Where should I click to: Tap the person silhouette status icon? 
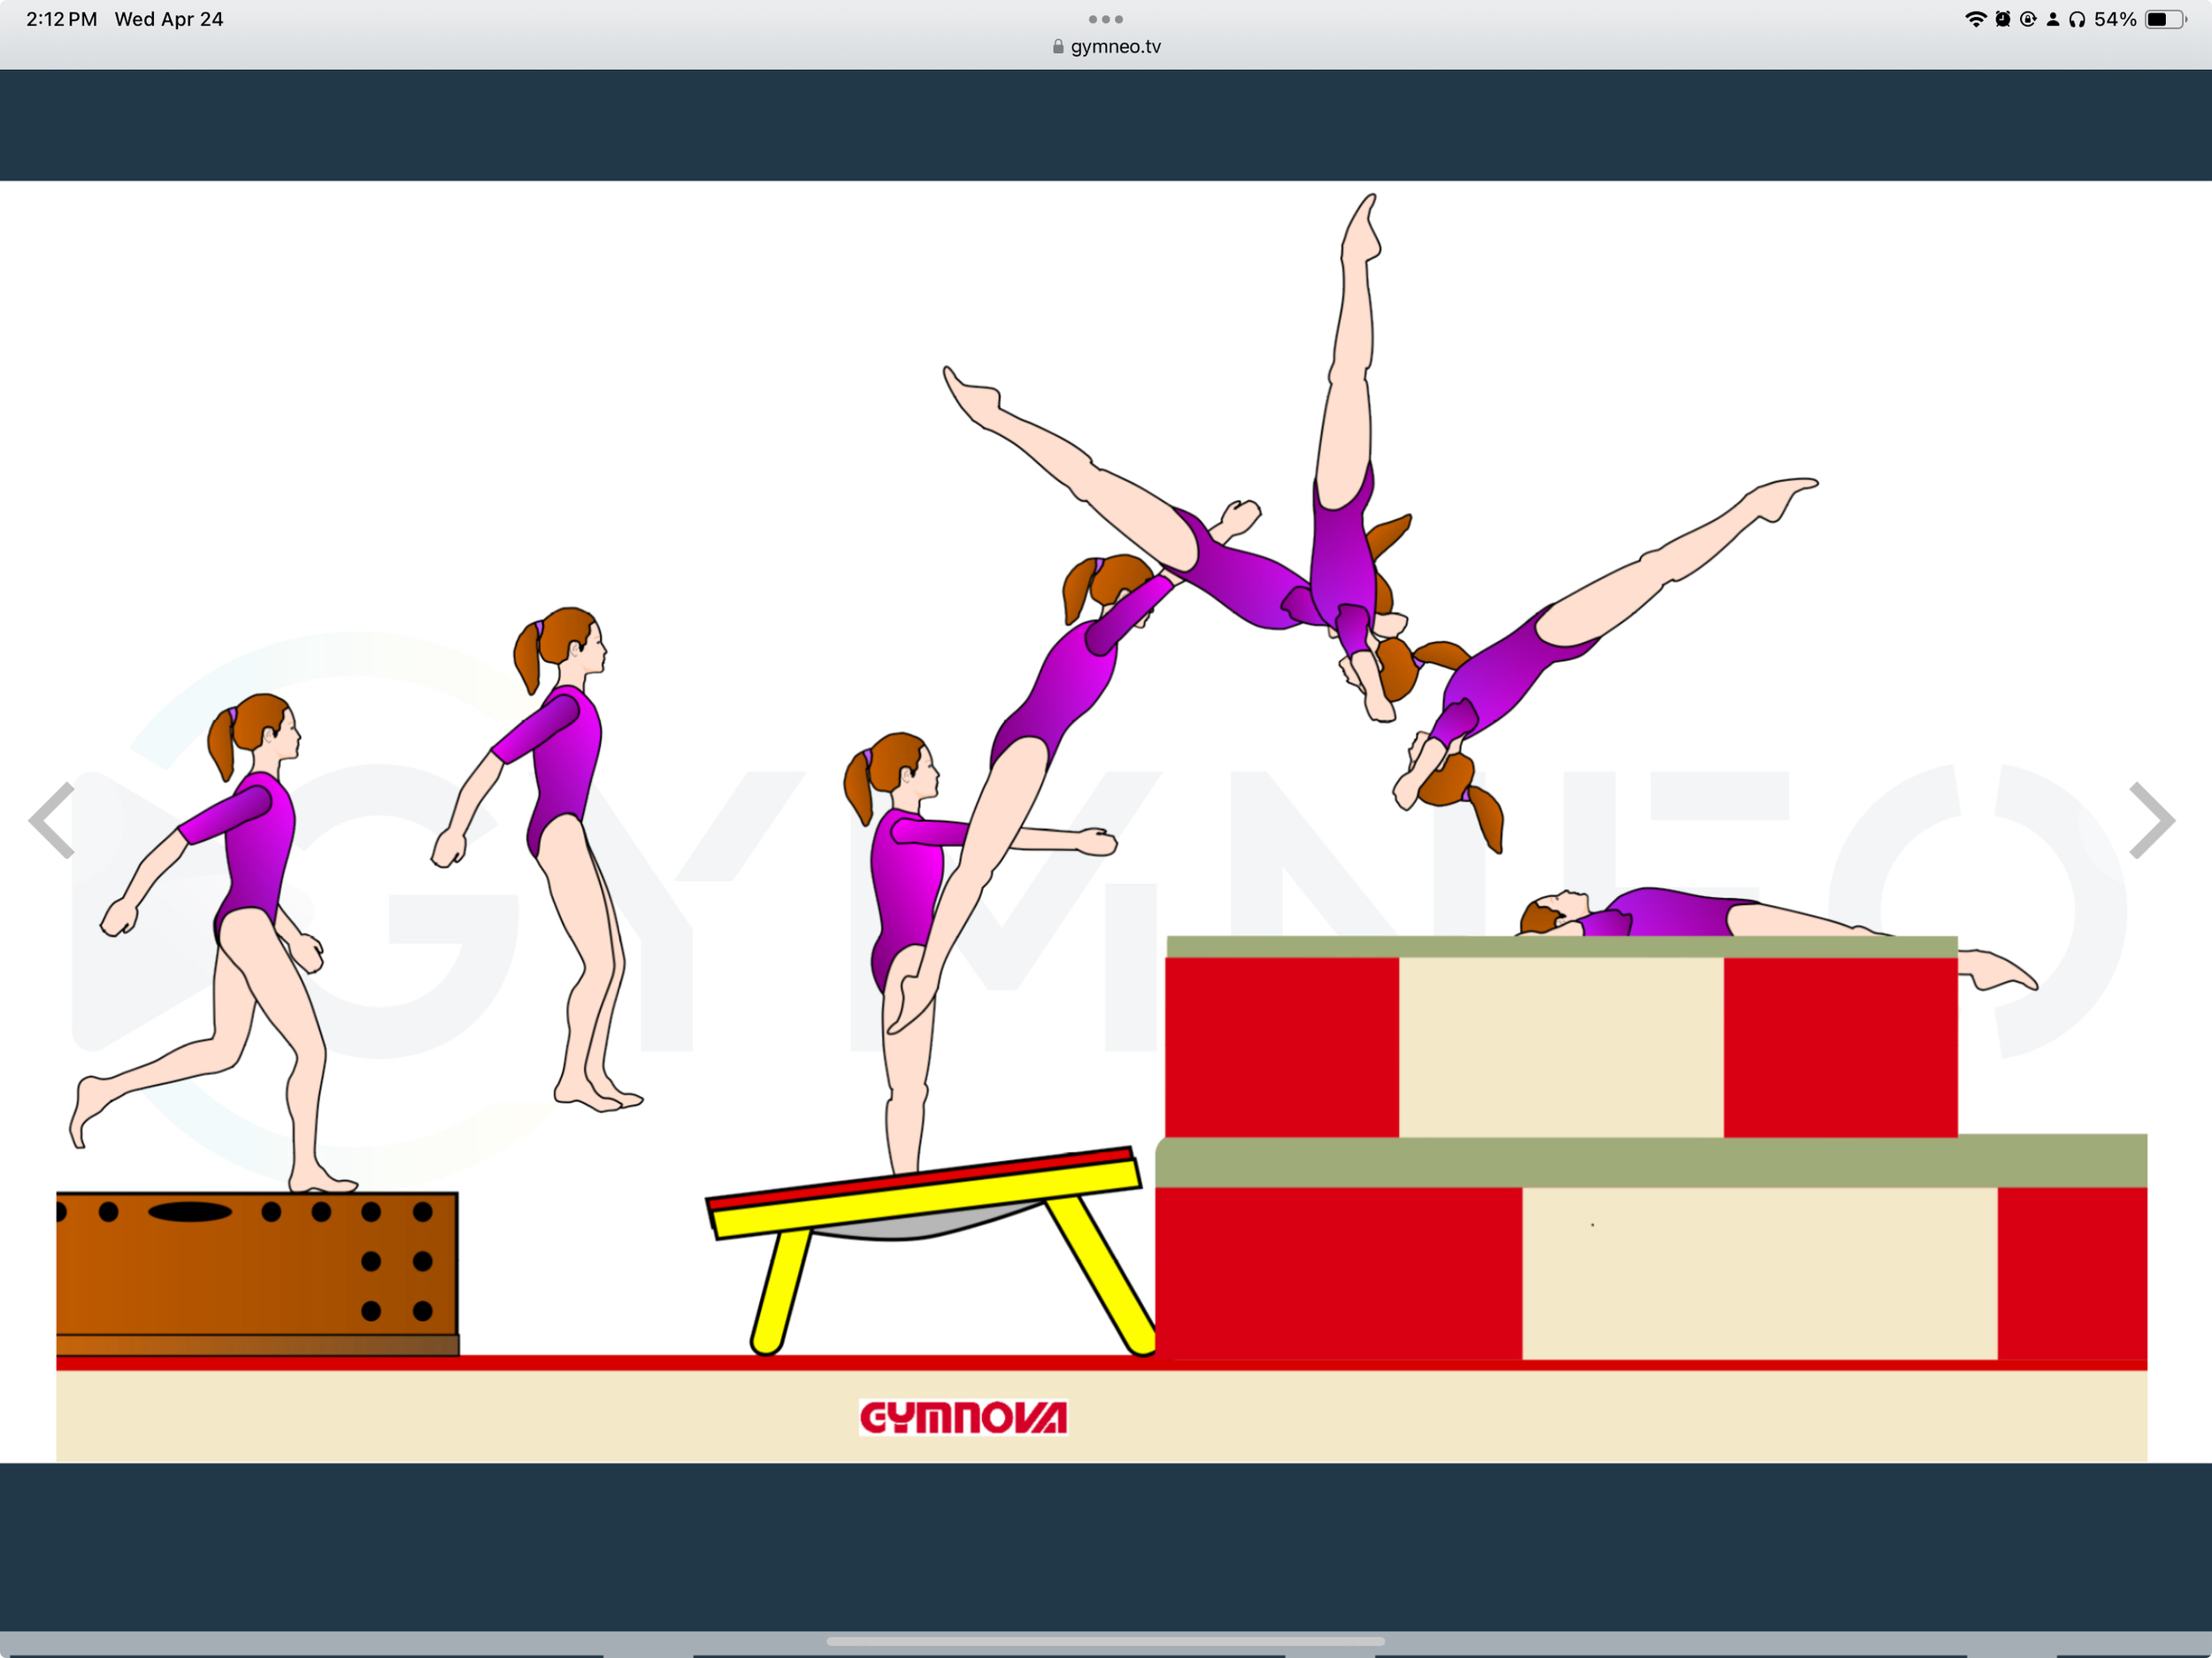point(2052,19)
